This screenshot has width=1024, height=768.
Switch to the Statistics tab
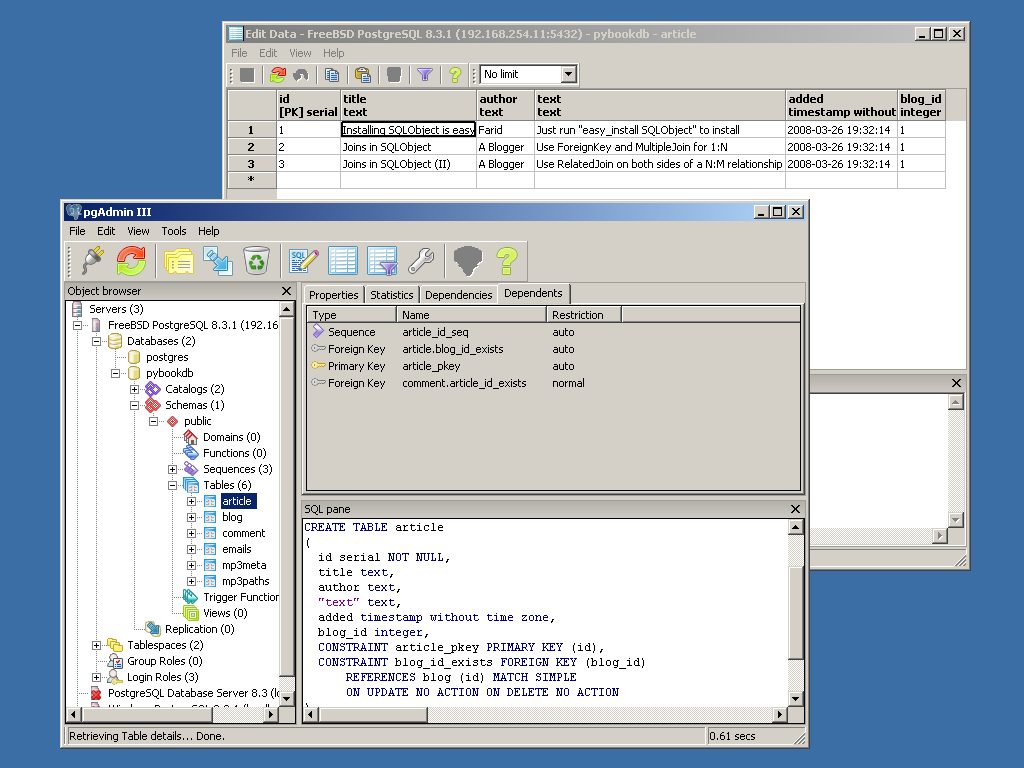(392, 295)
